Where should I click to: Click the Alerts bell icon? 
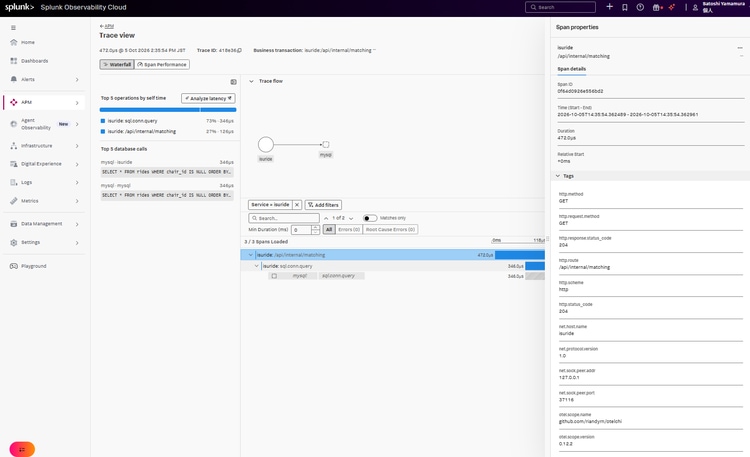13,79
